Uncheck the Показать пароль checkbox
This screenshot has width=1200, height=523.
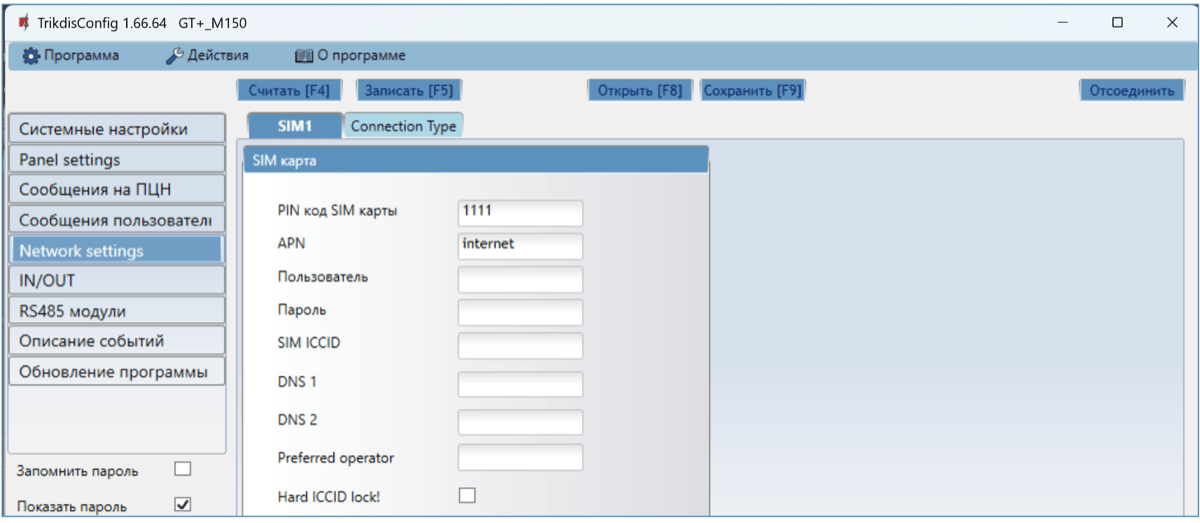tap(182, 505)
